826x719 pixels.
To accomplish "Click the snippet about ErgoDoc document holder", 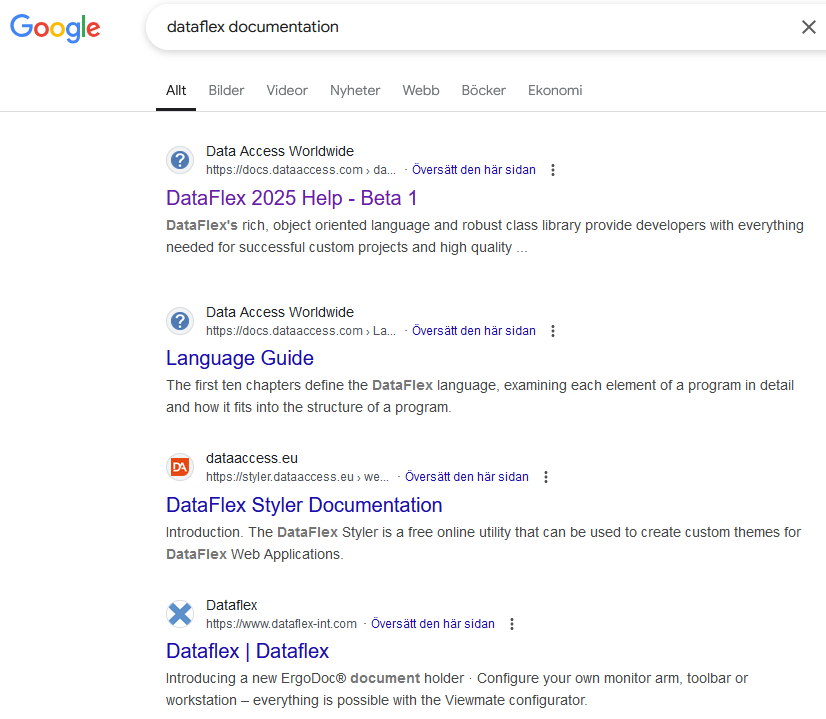I will click(x=457, y=689).
